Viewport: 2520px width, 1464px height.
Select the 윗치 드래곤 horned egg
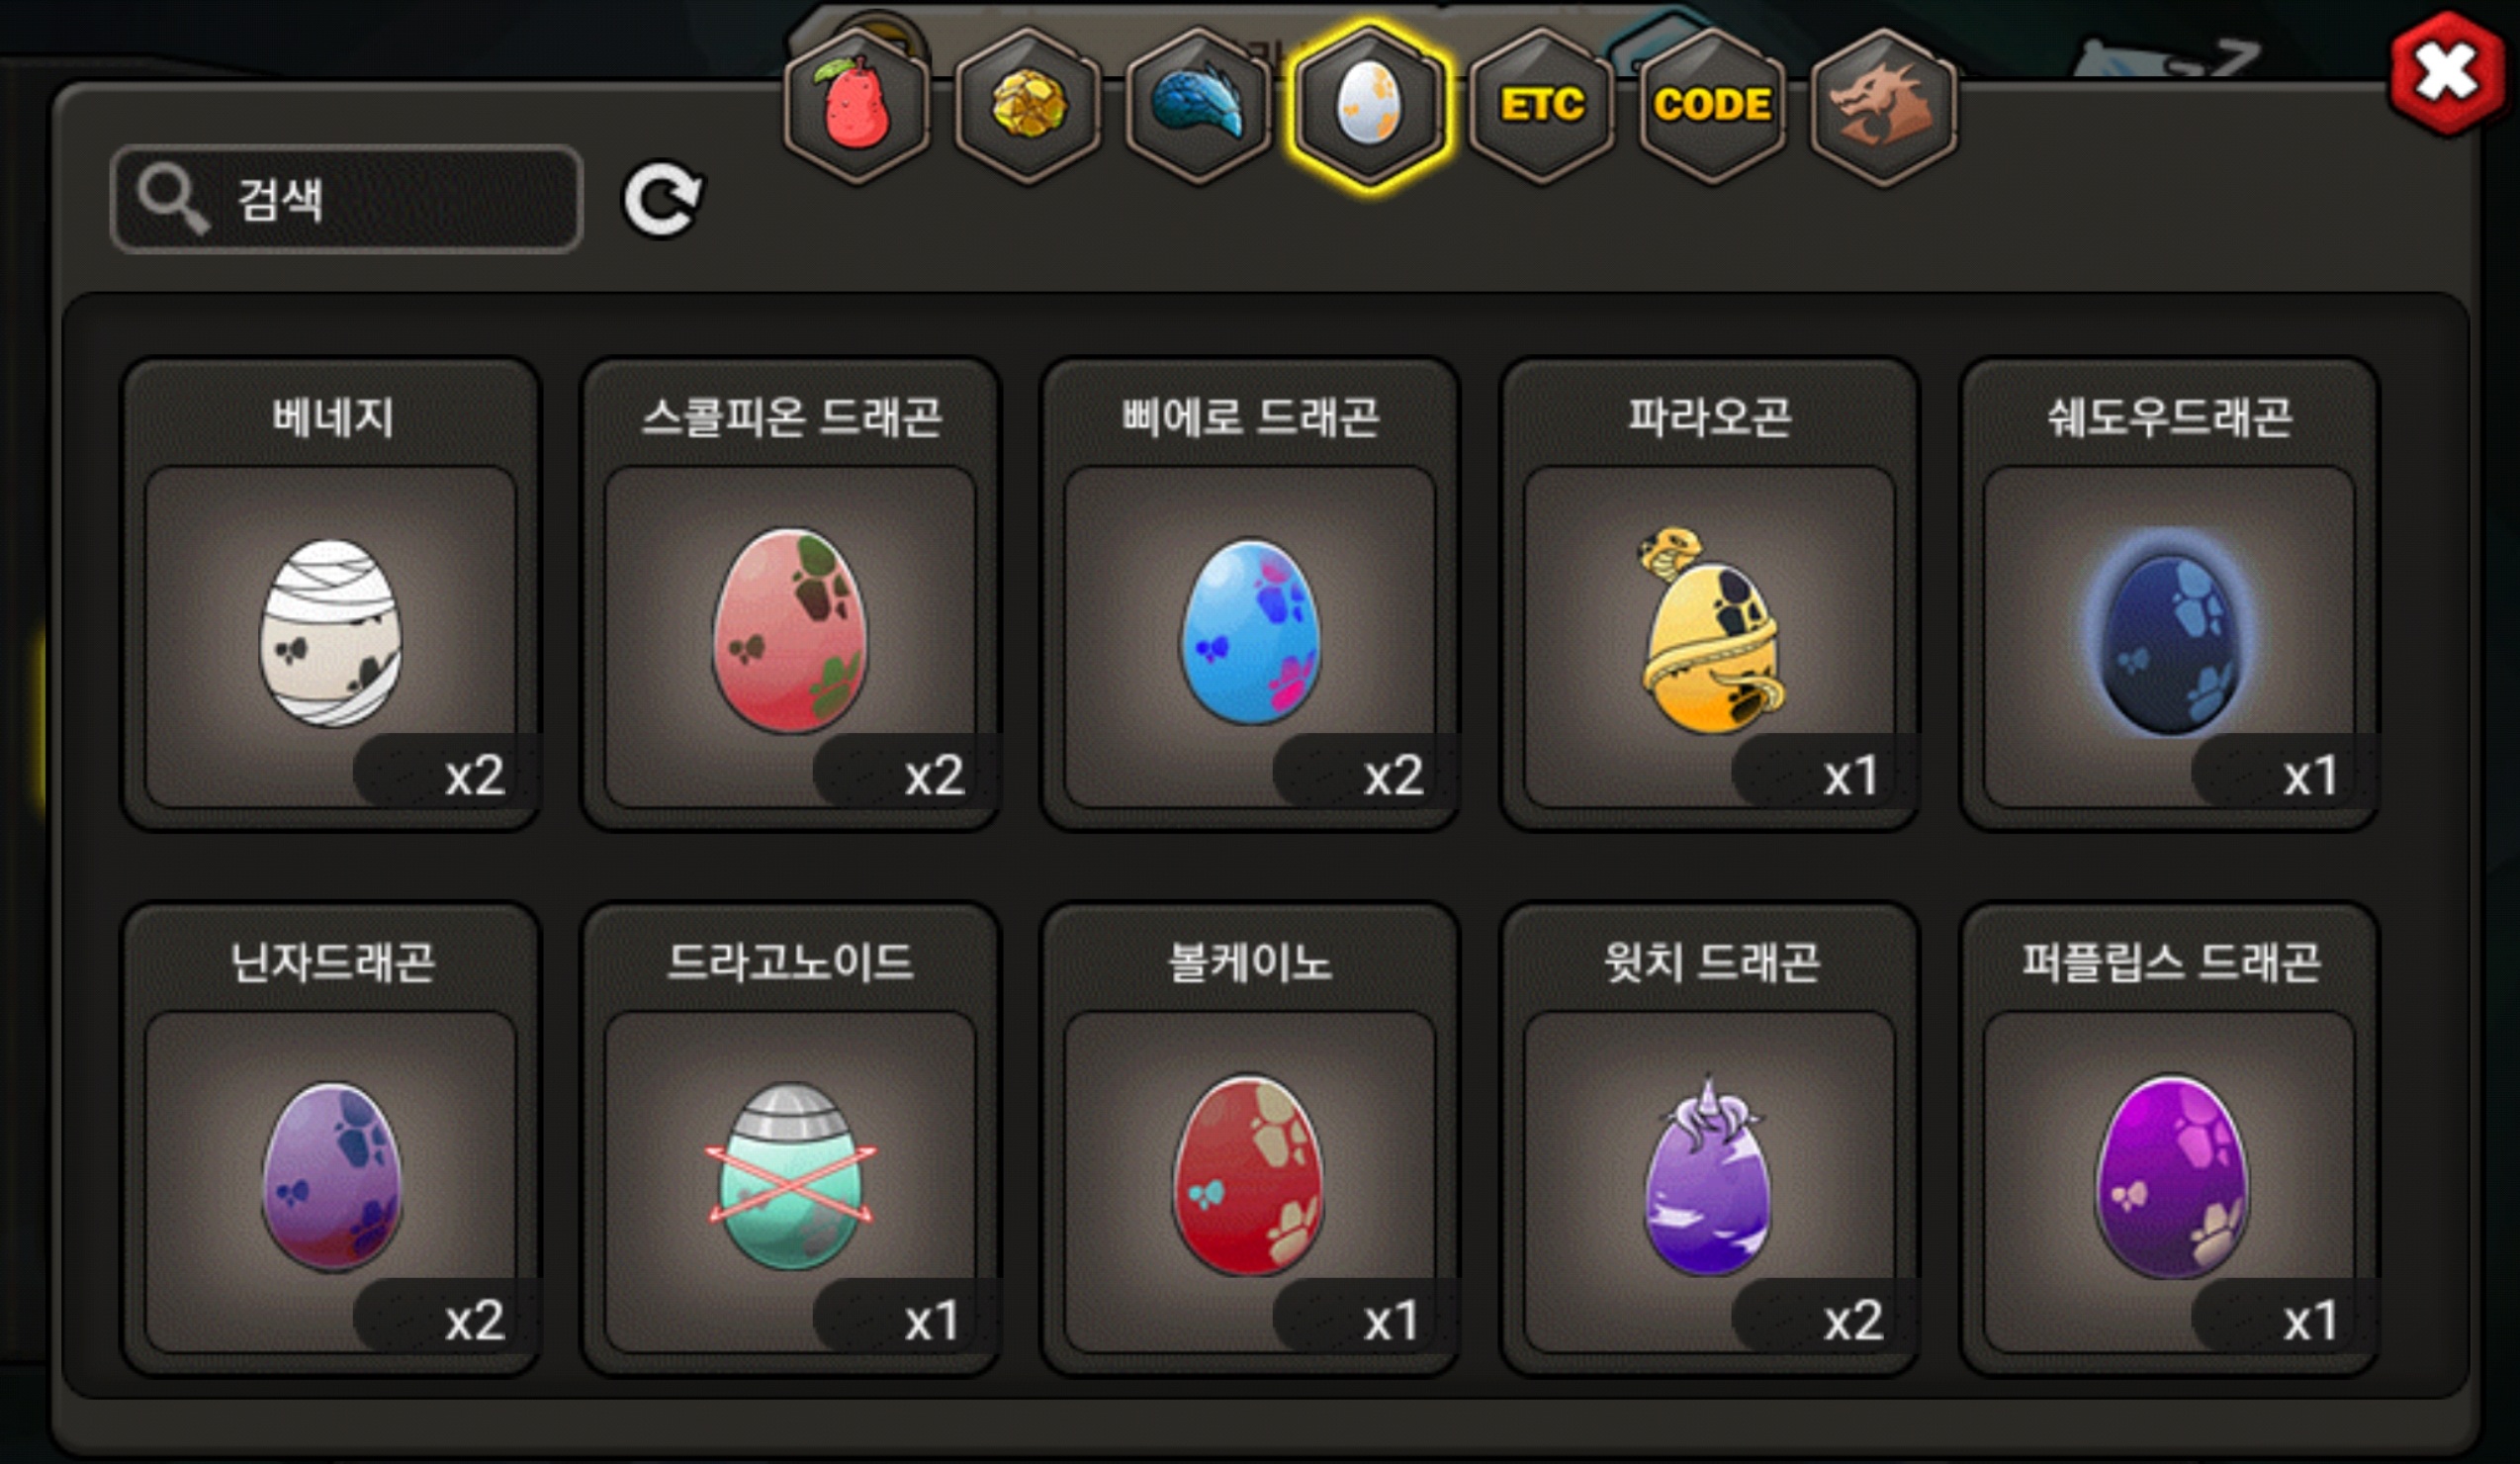(x=1710, y=1140)
